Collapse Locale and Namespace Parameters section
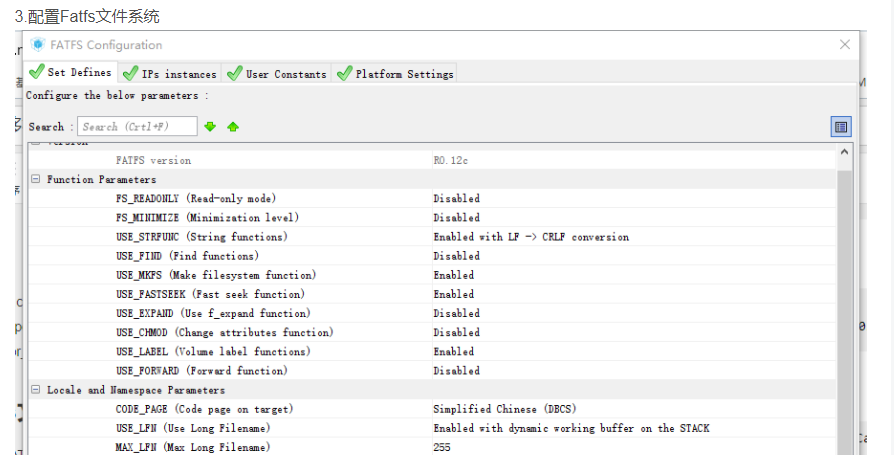Screen dimensions: 894x455 tap(35, 390)
